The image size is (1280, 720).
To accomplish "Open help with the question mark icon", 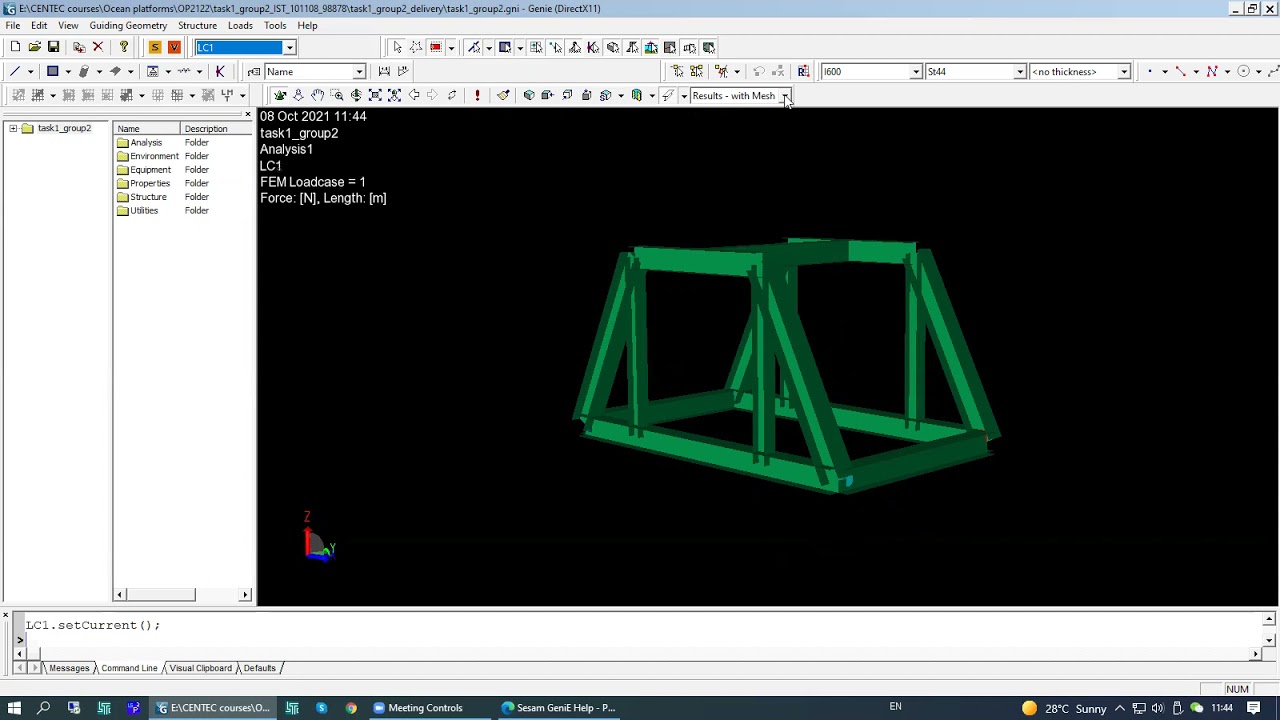I will coord(123,47).
